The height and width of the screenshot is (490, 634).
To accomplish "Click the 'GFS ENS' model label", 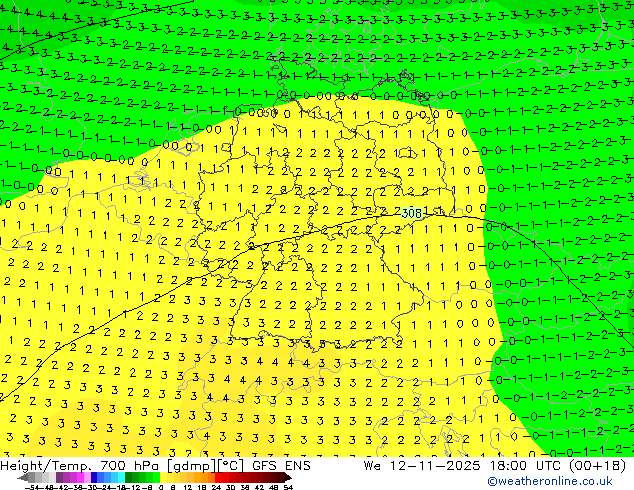I will click(x=281, y=466).
